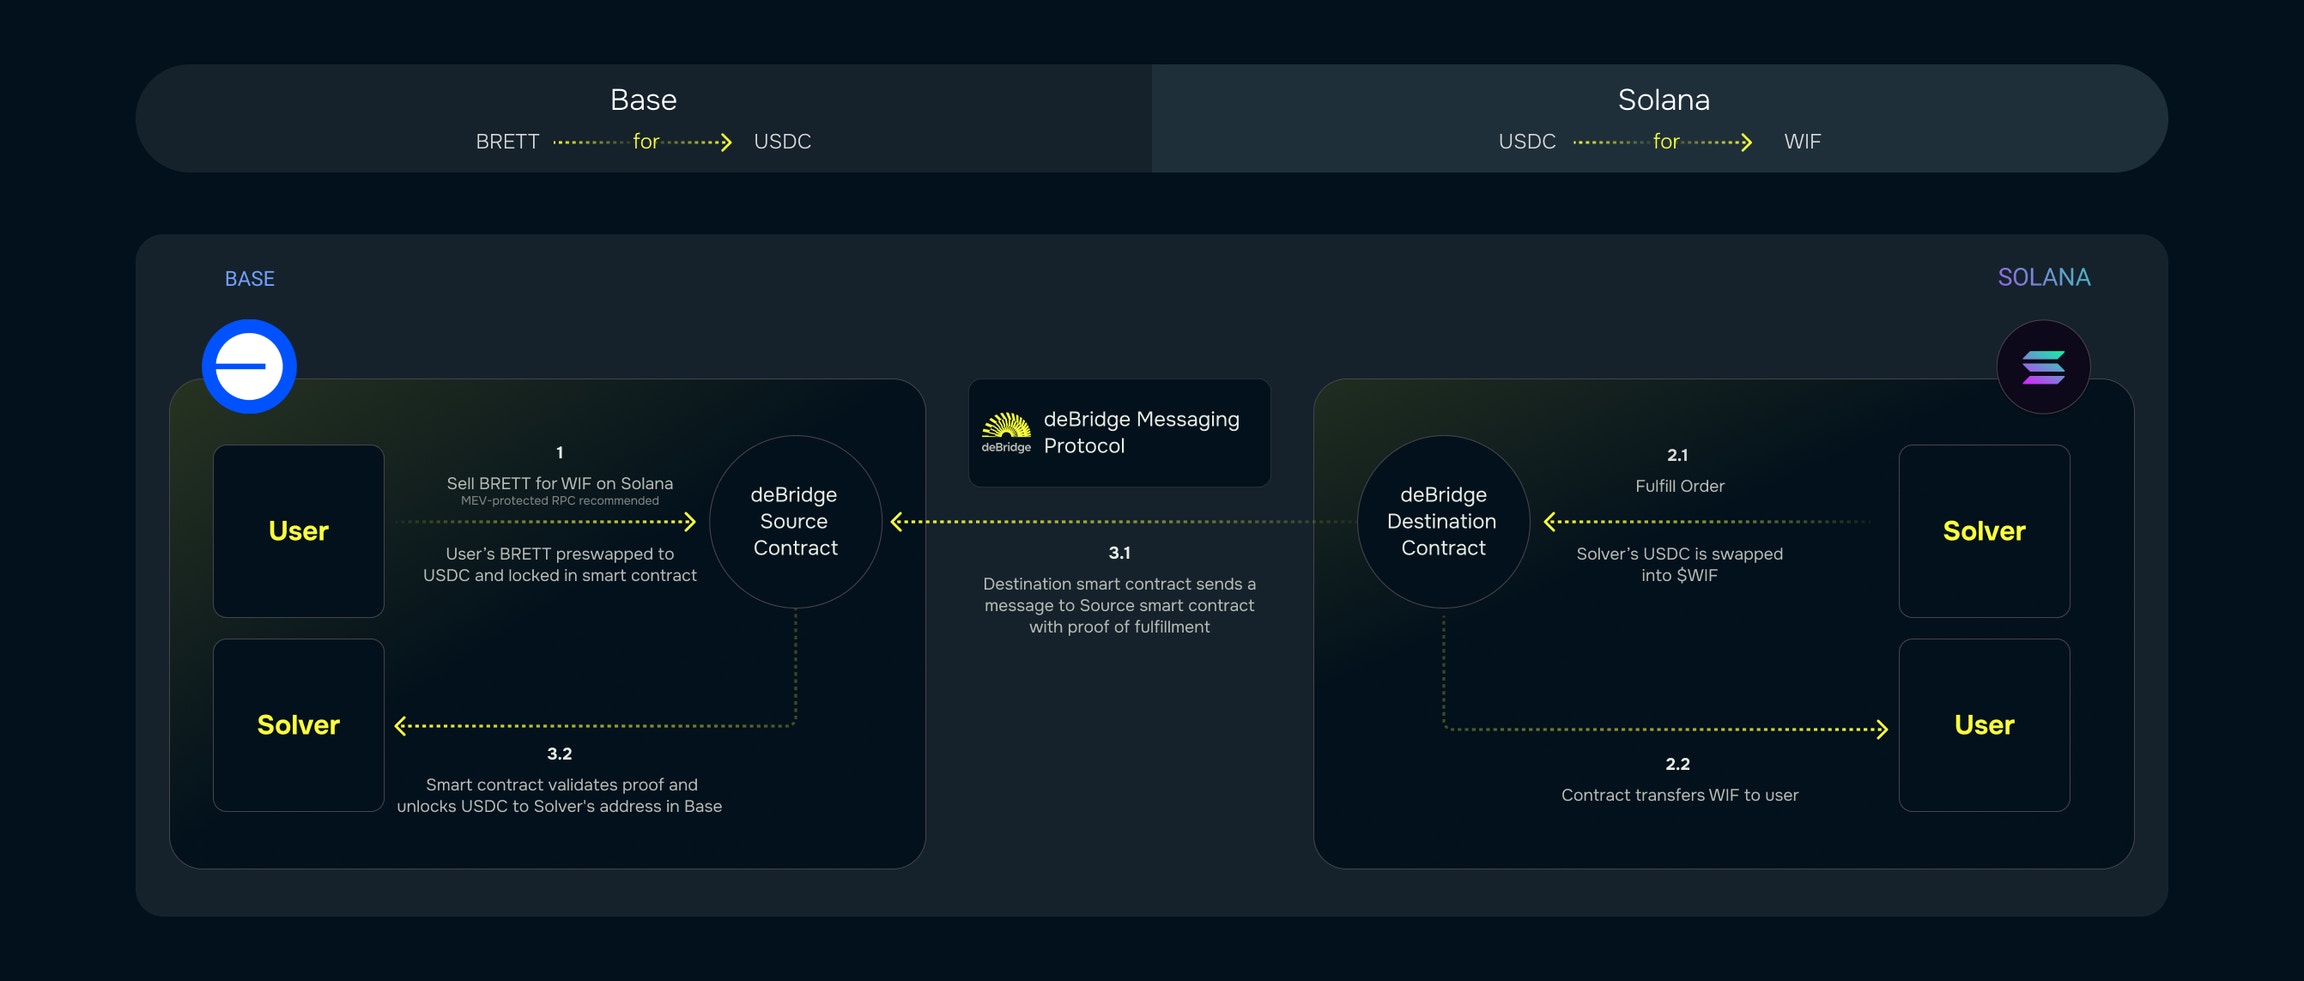Click text 'Contract transfers WIF to user'

(x=1680, y=795)
